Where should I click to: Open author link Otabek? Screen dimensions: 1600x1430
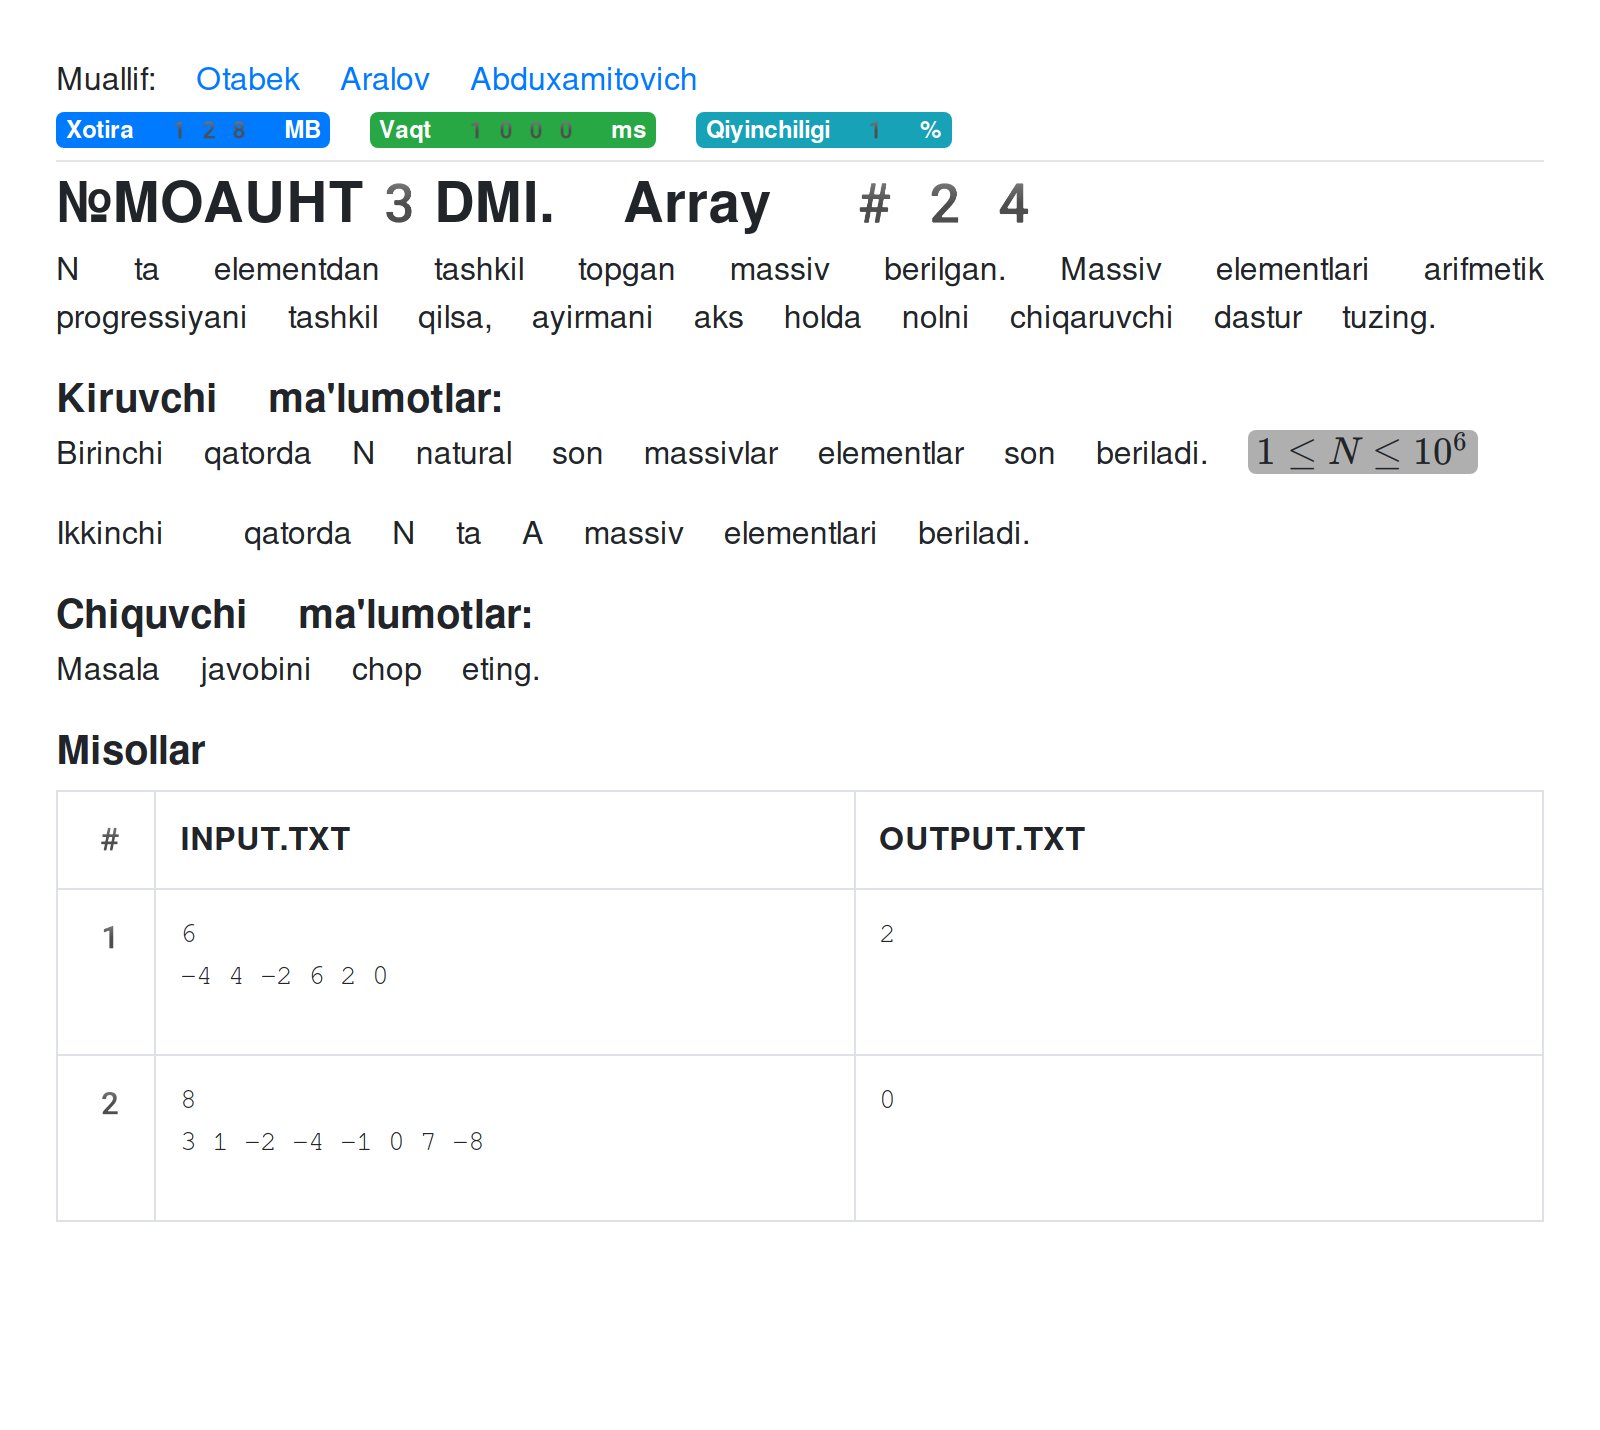coord(247,79)
